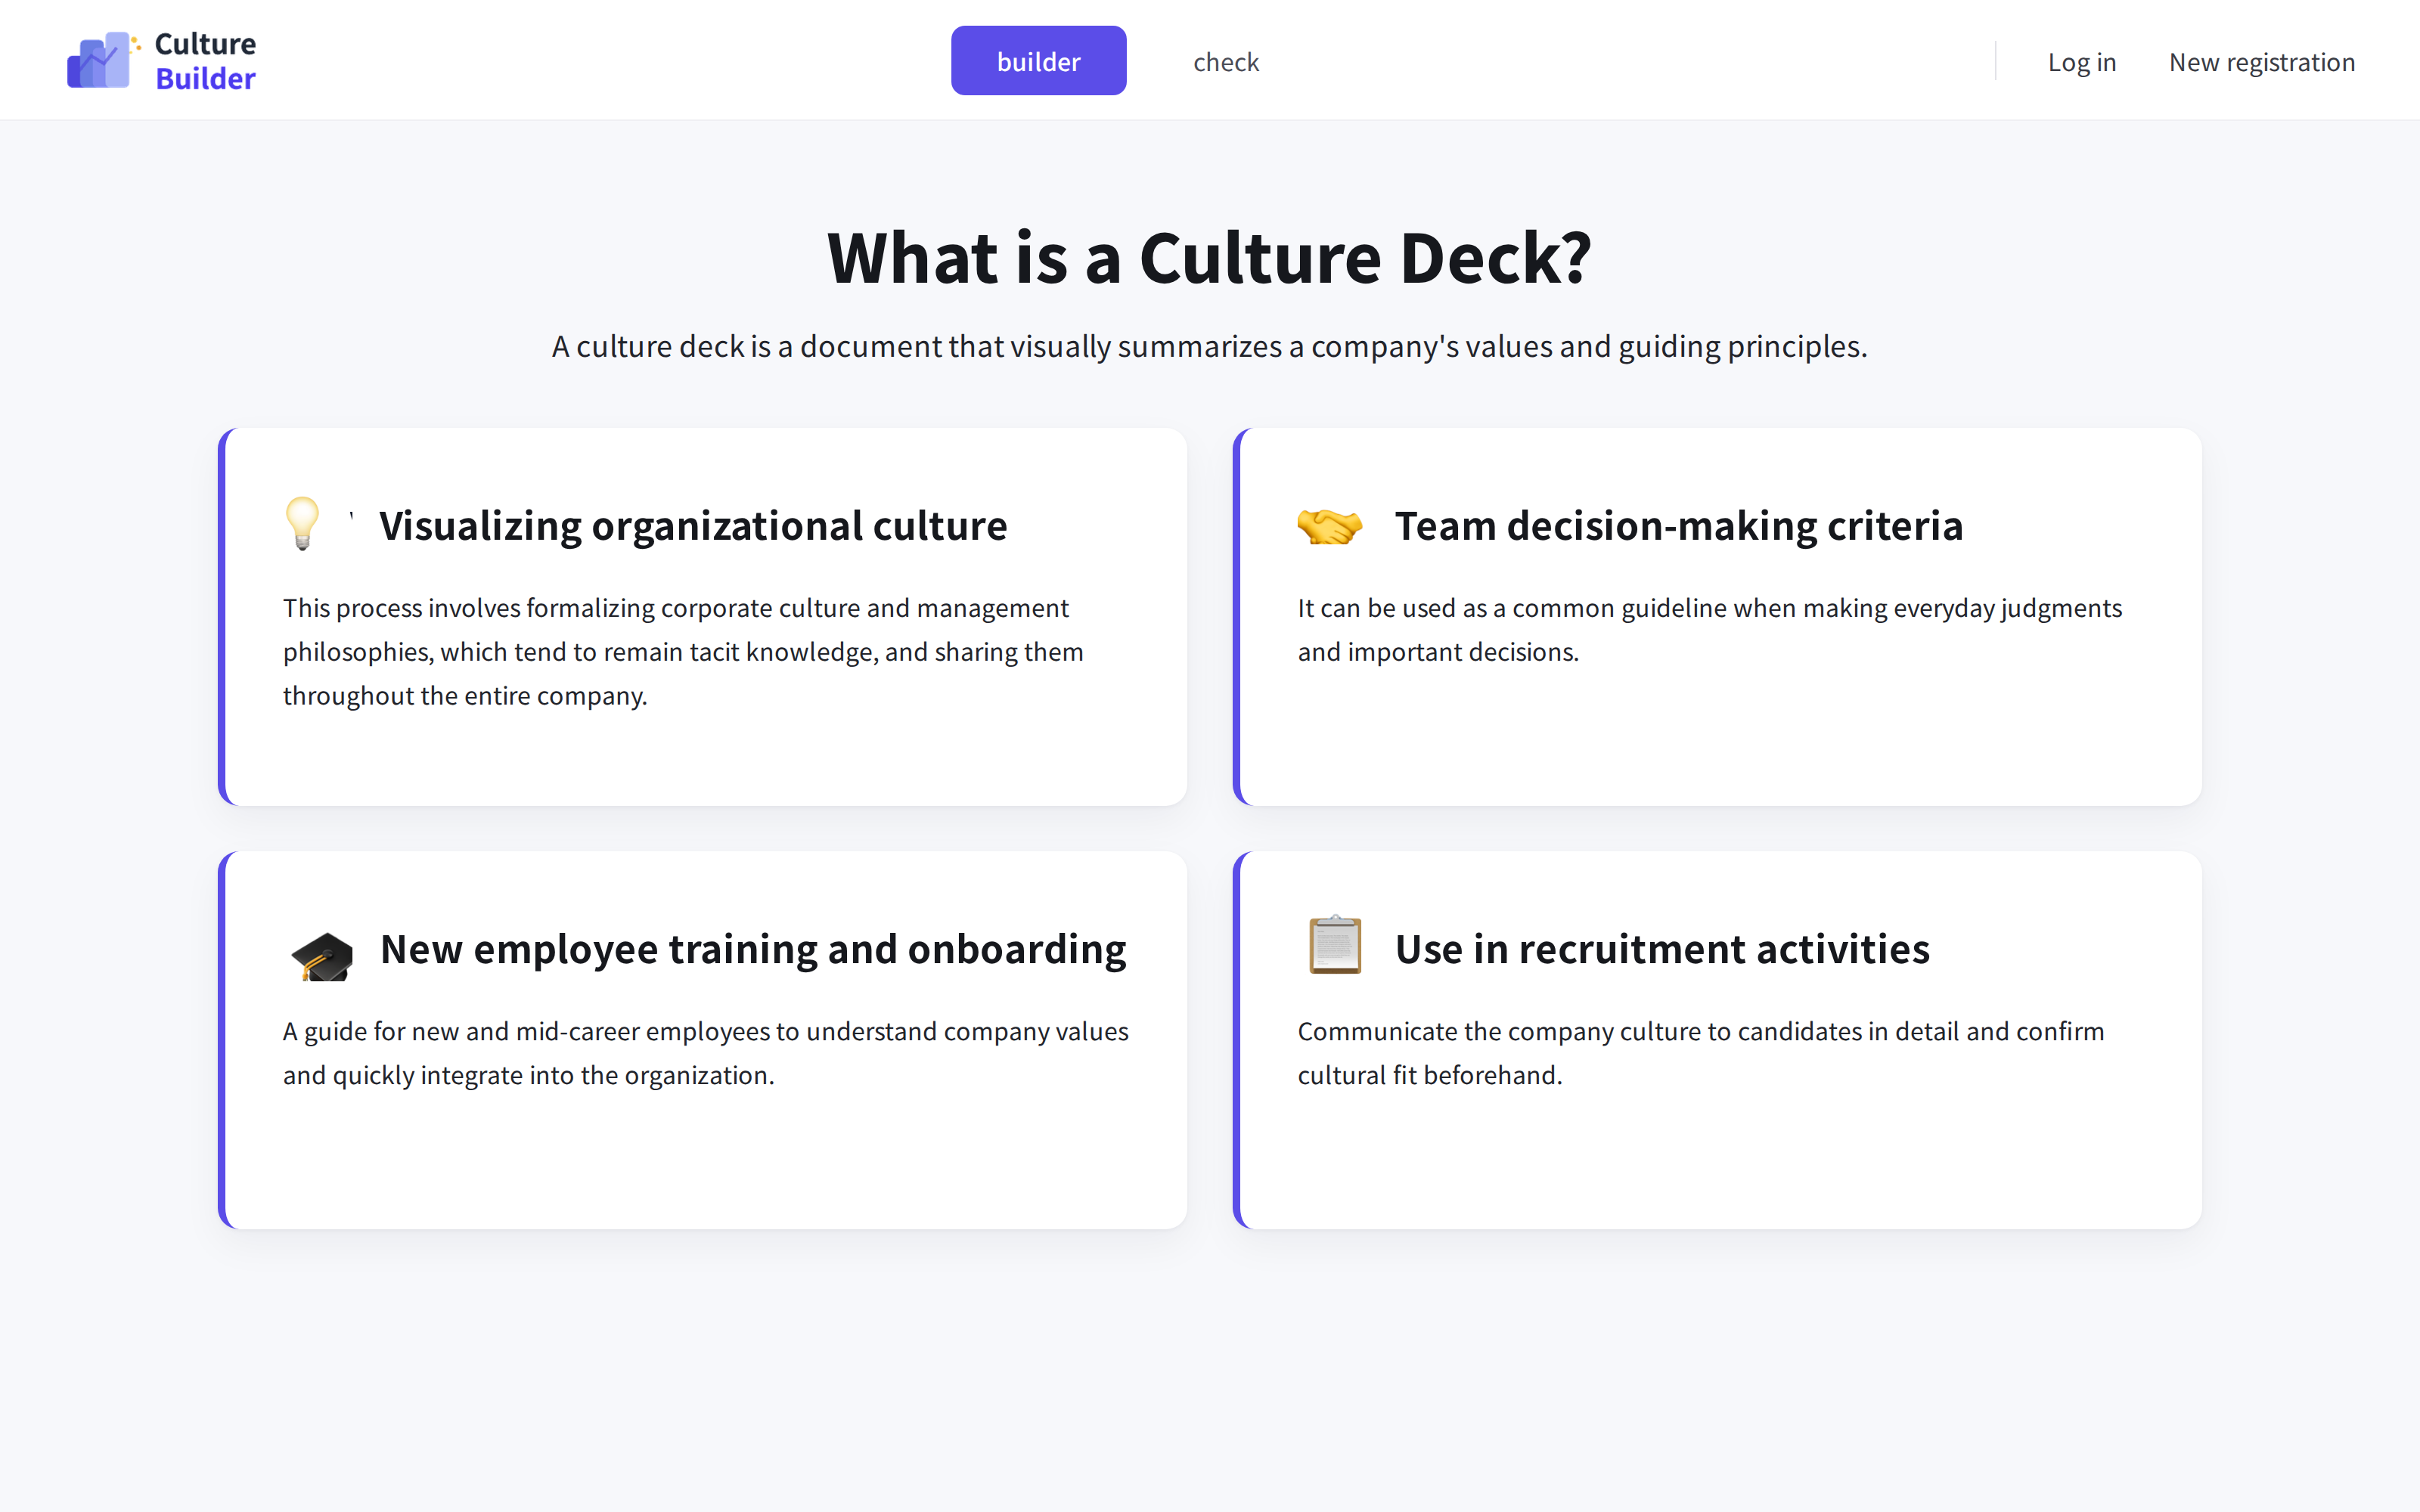Open the Log in link

[x=2081, y=62]
